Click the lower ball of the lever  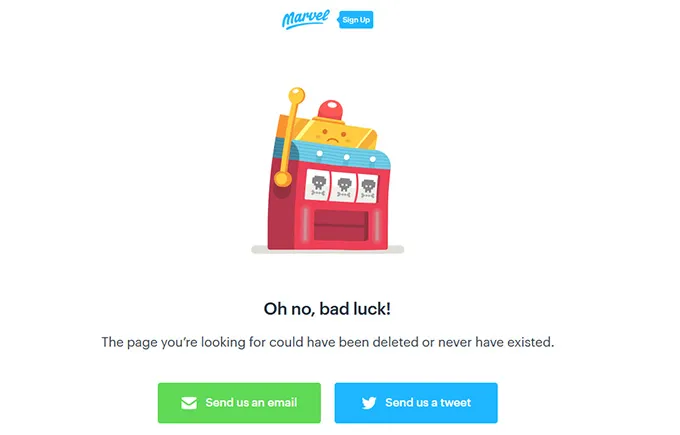[x=282, y=178]
